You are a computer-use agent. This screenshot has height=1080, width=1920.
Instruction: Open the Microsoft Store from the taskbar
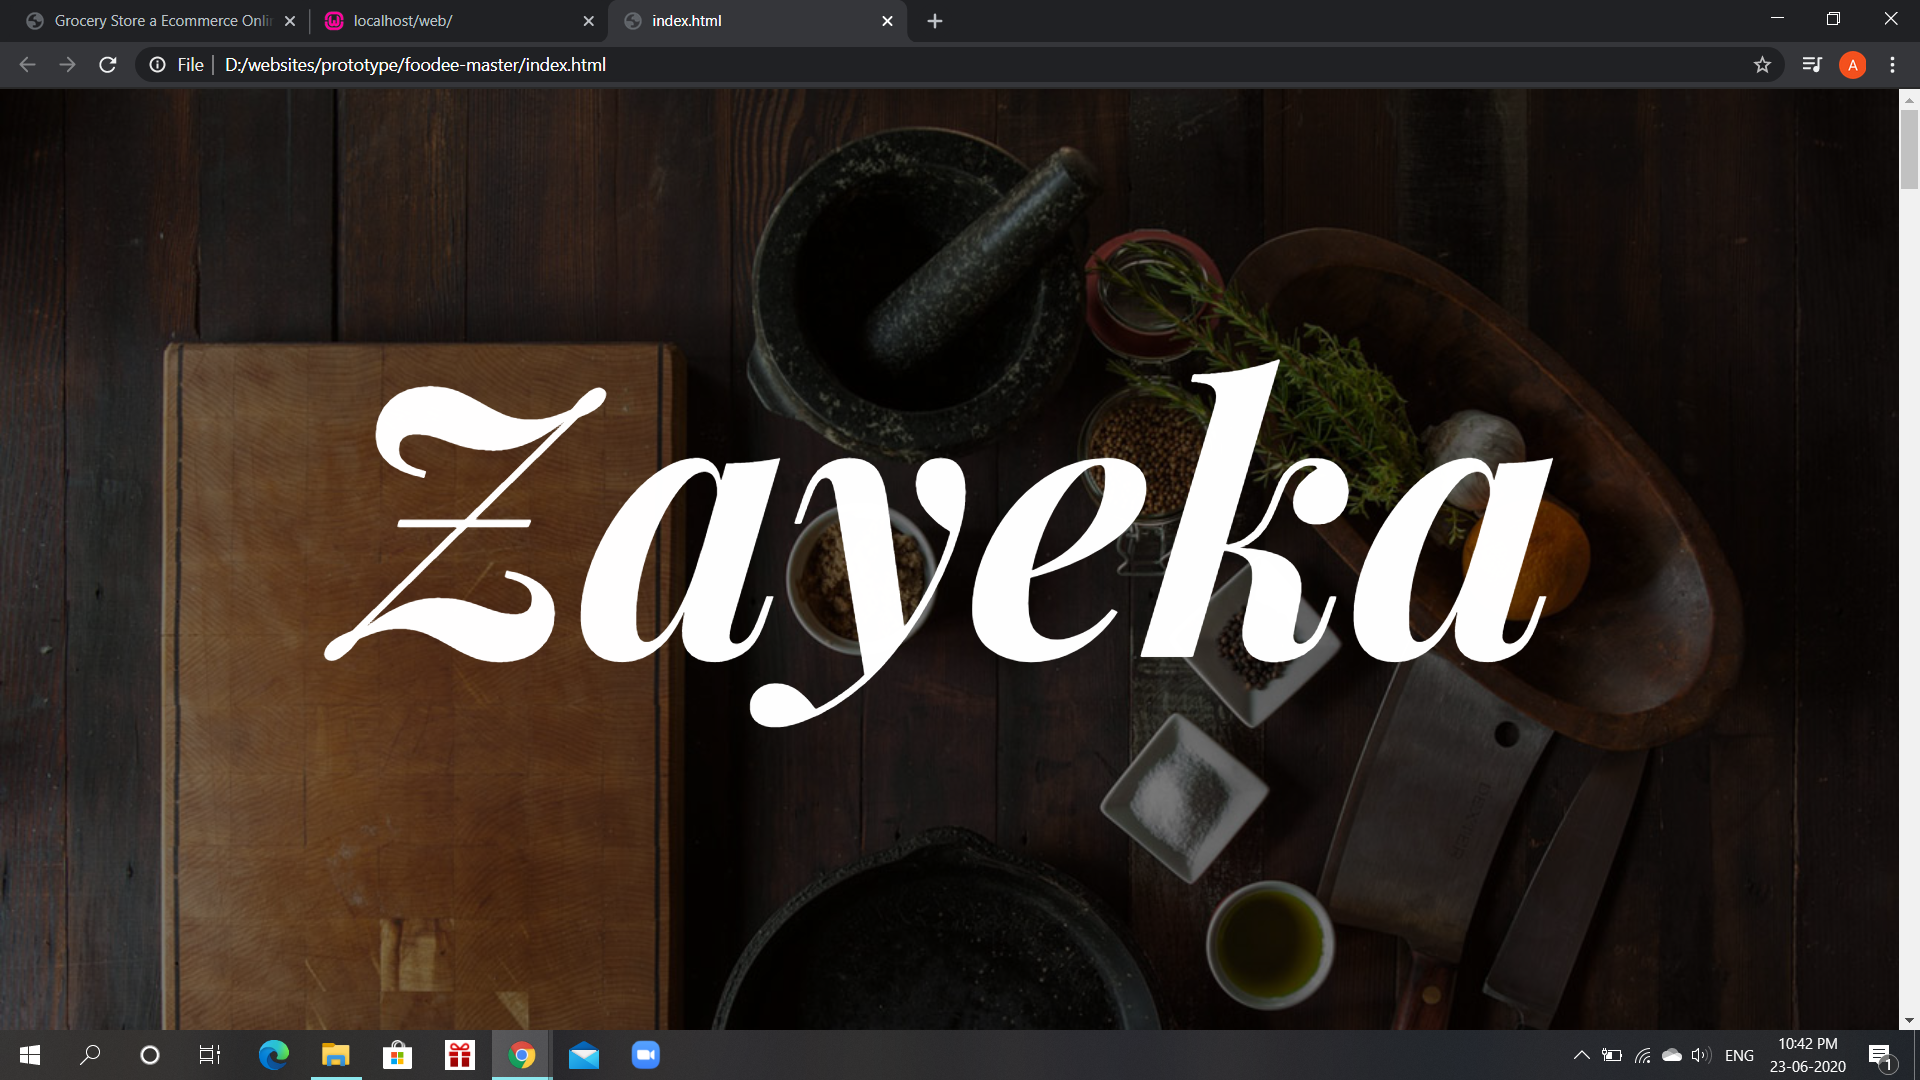[x=397, y=1055]
